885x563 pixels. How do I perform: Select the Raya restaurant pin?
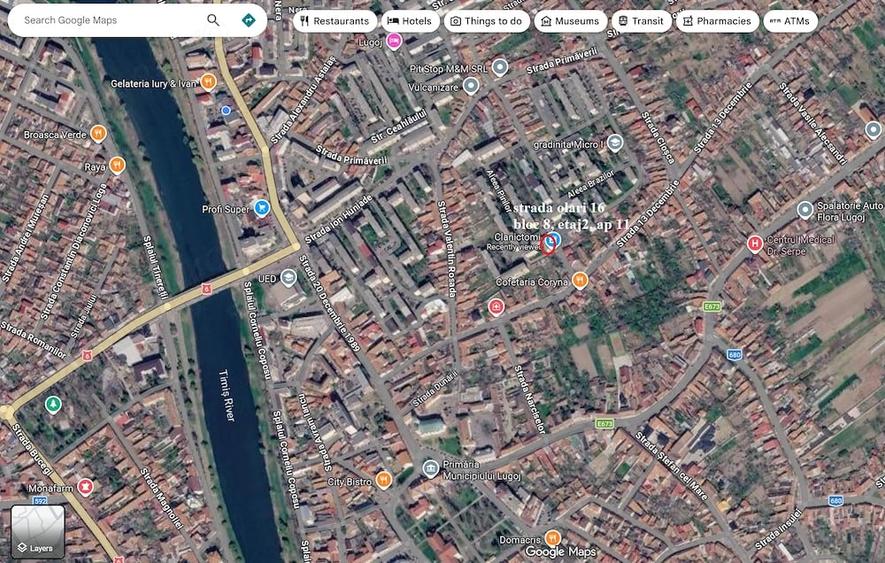click(x=117, y=165)
